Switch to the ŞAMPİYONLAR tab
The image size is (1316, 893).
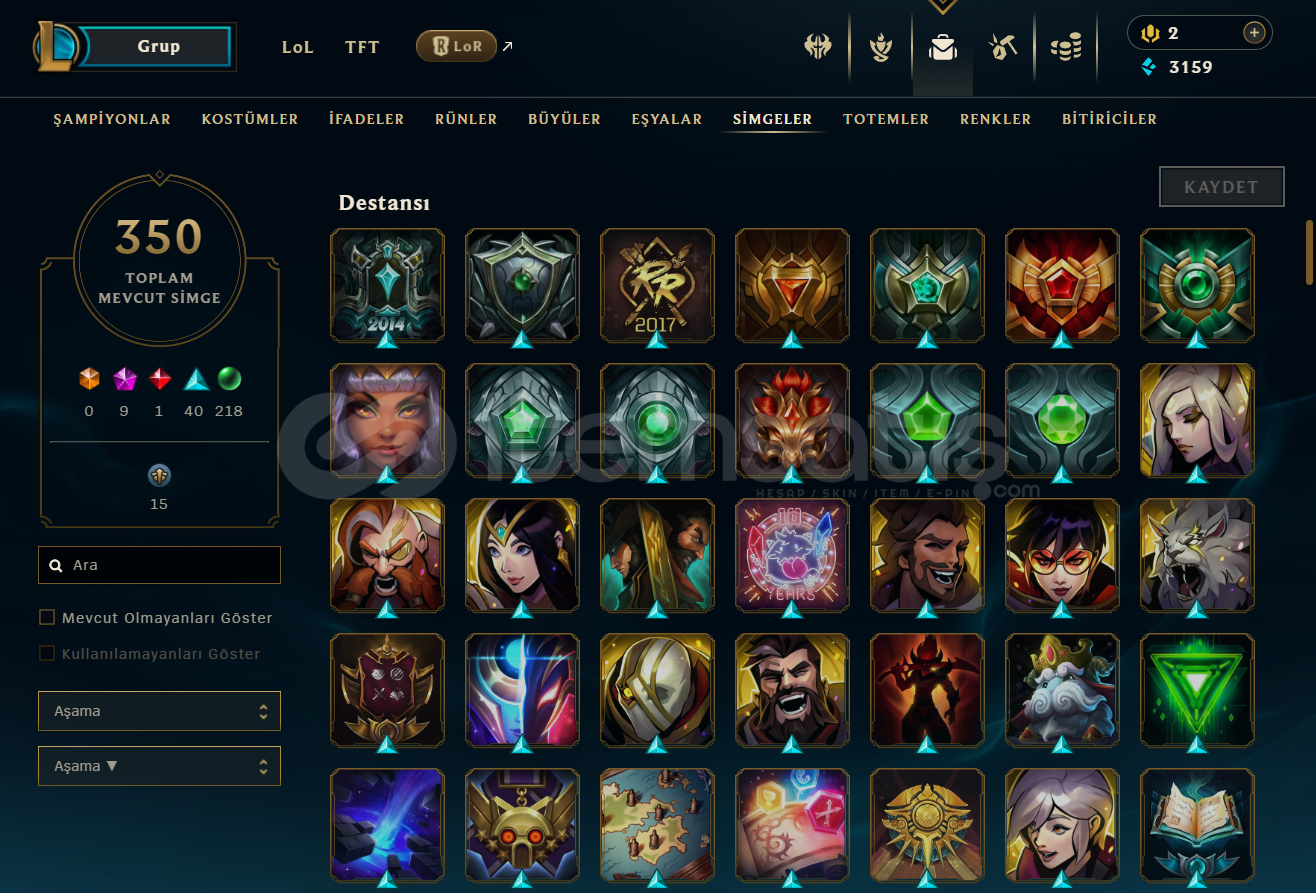point(112,119)
